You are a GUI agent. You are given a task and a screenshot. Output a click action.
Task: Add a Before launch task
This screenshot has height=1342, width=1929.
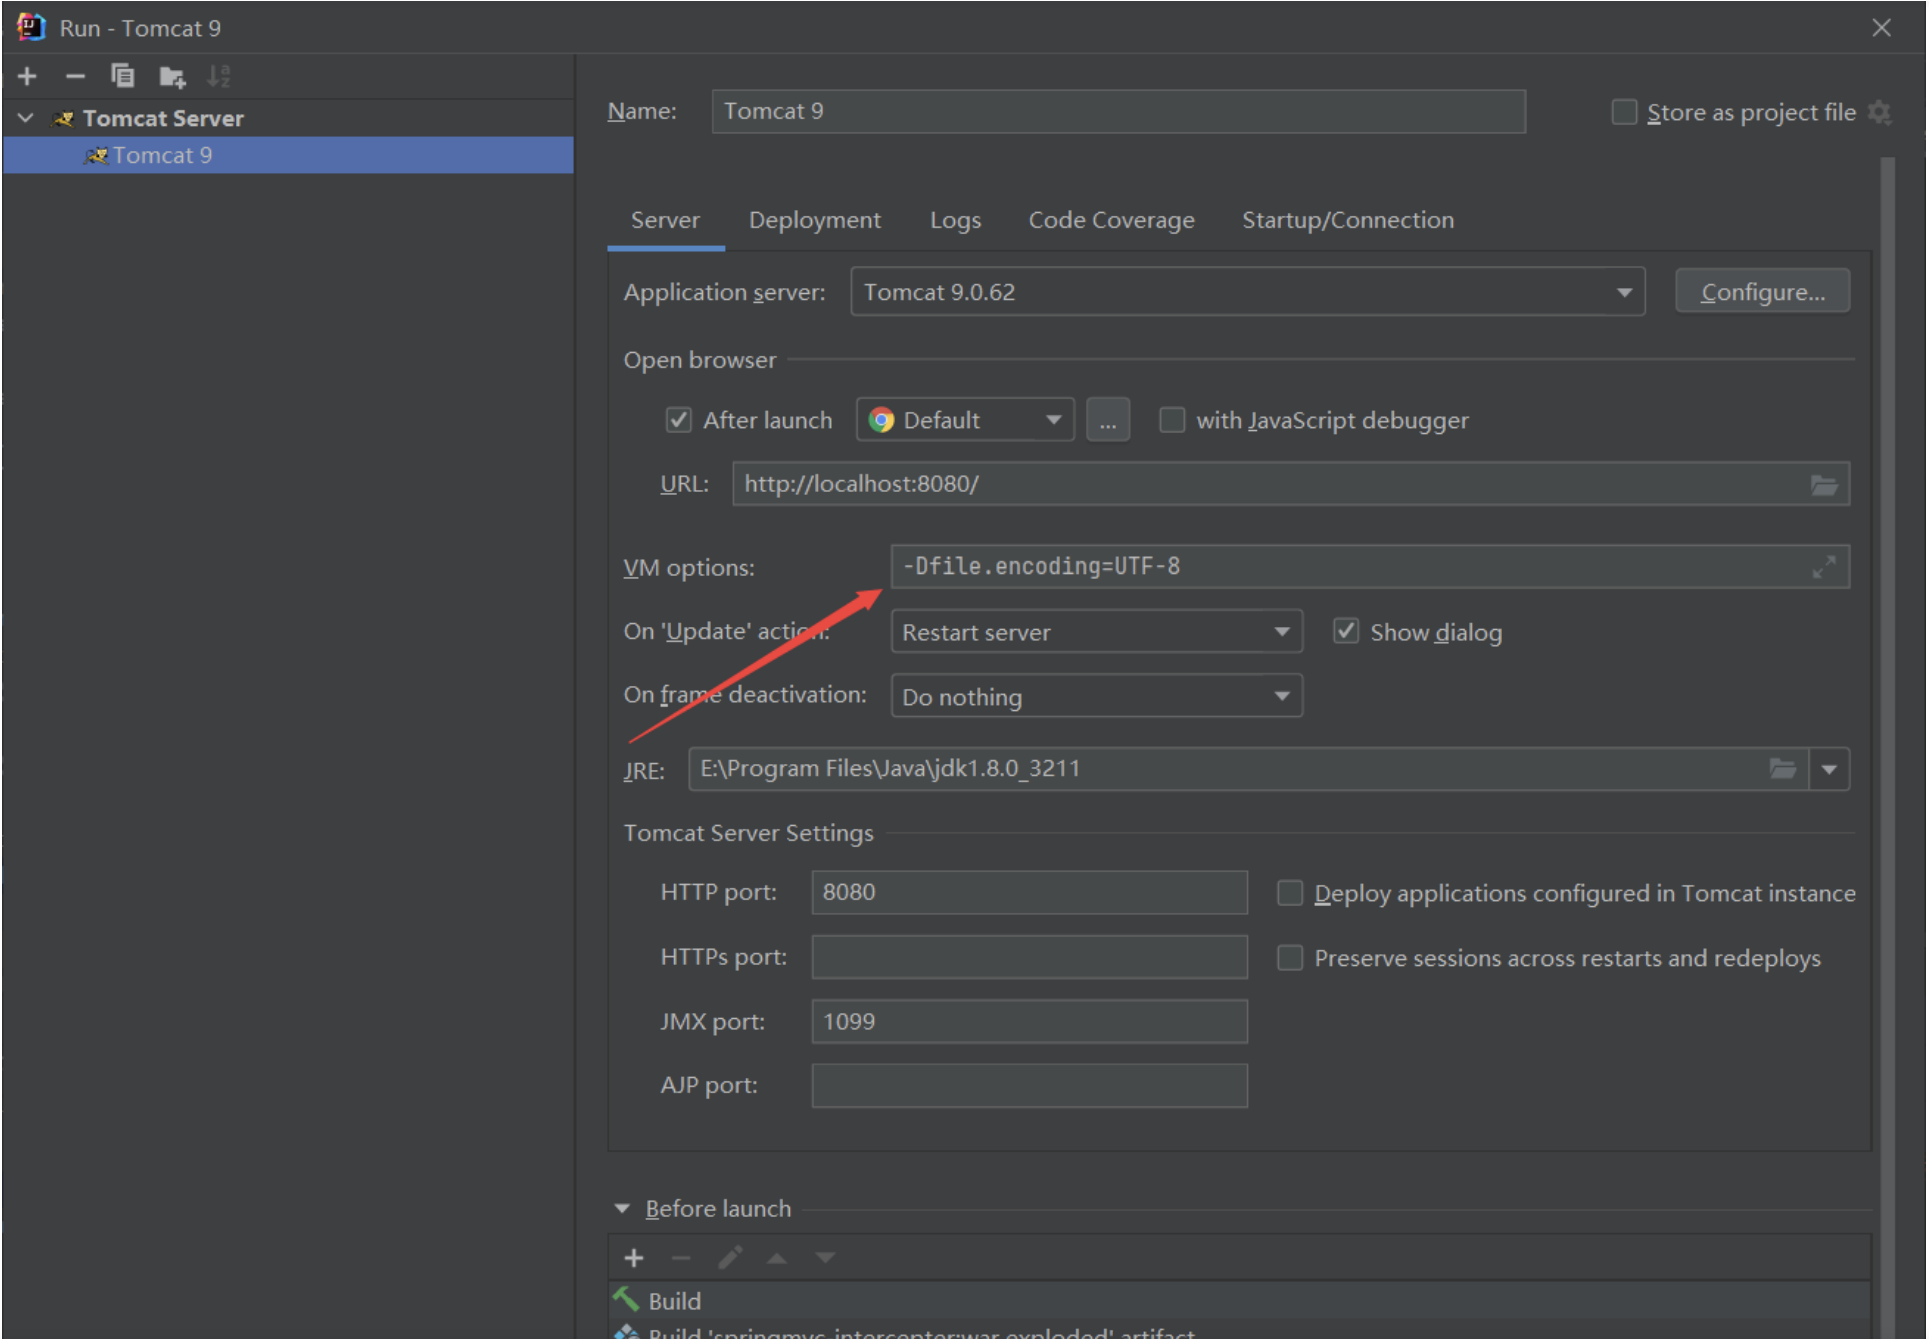(633, 1258)
